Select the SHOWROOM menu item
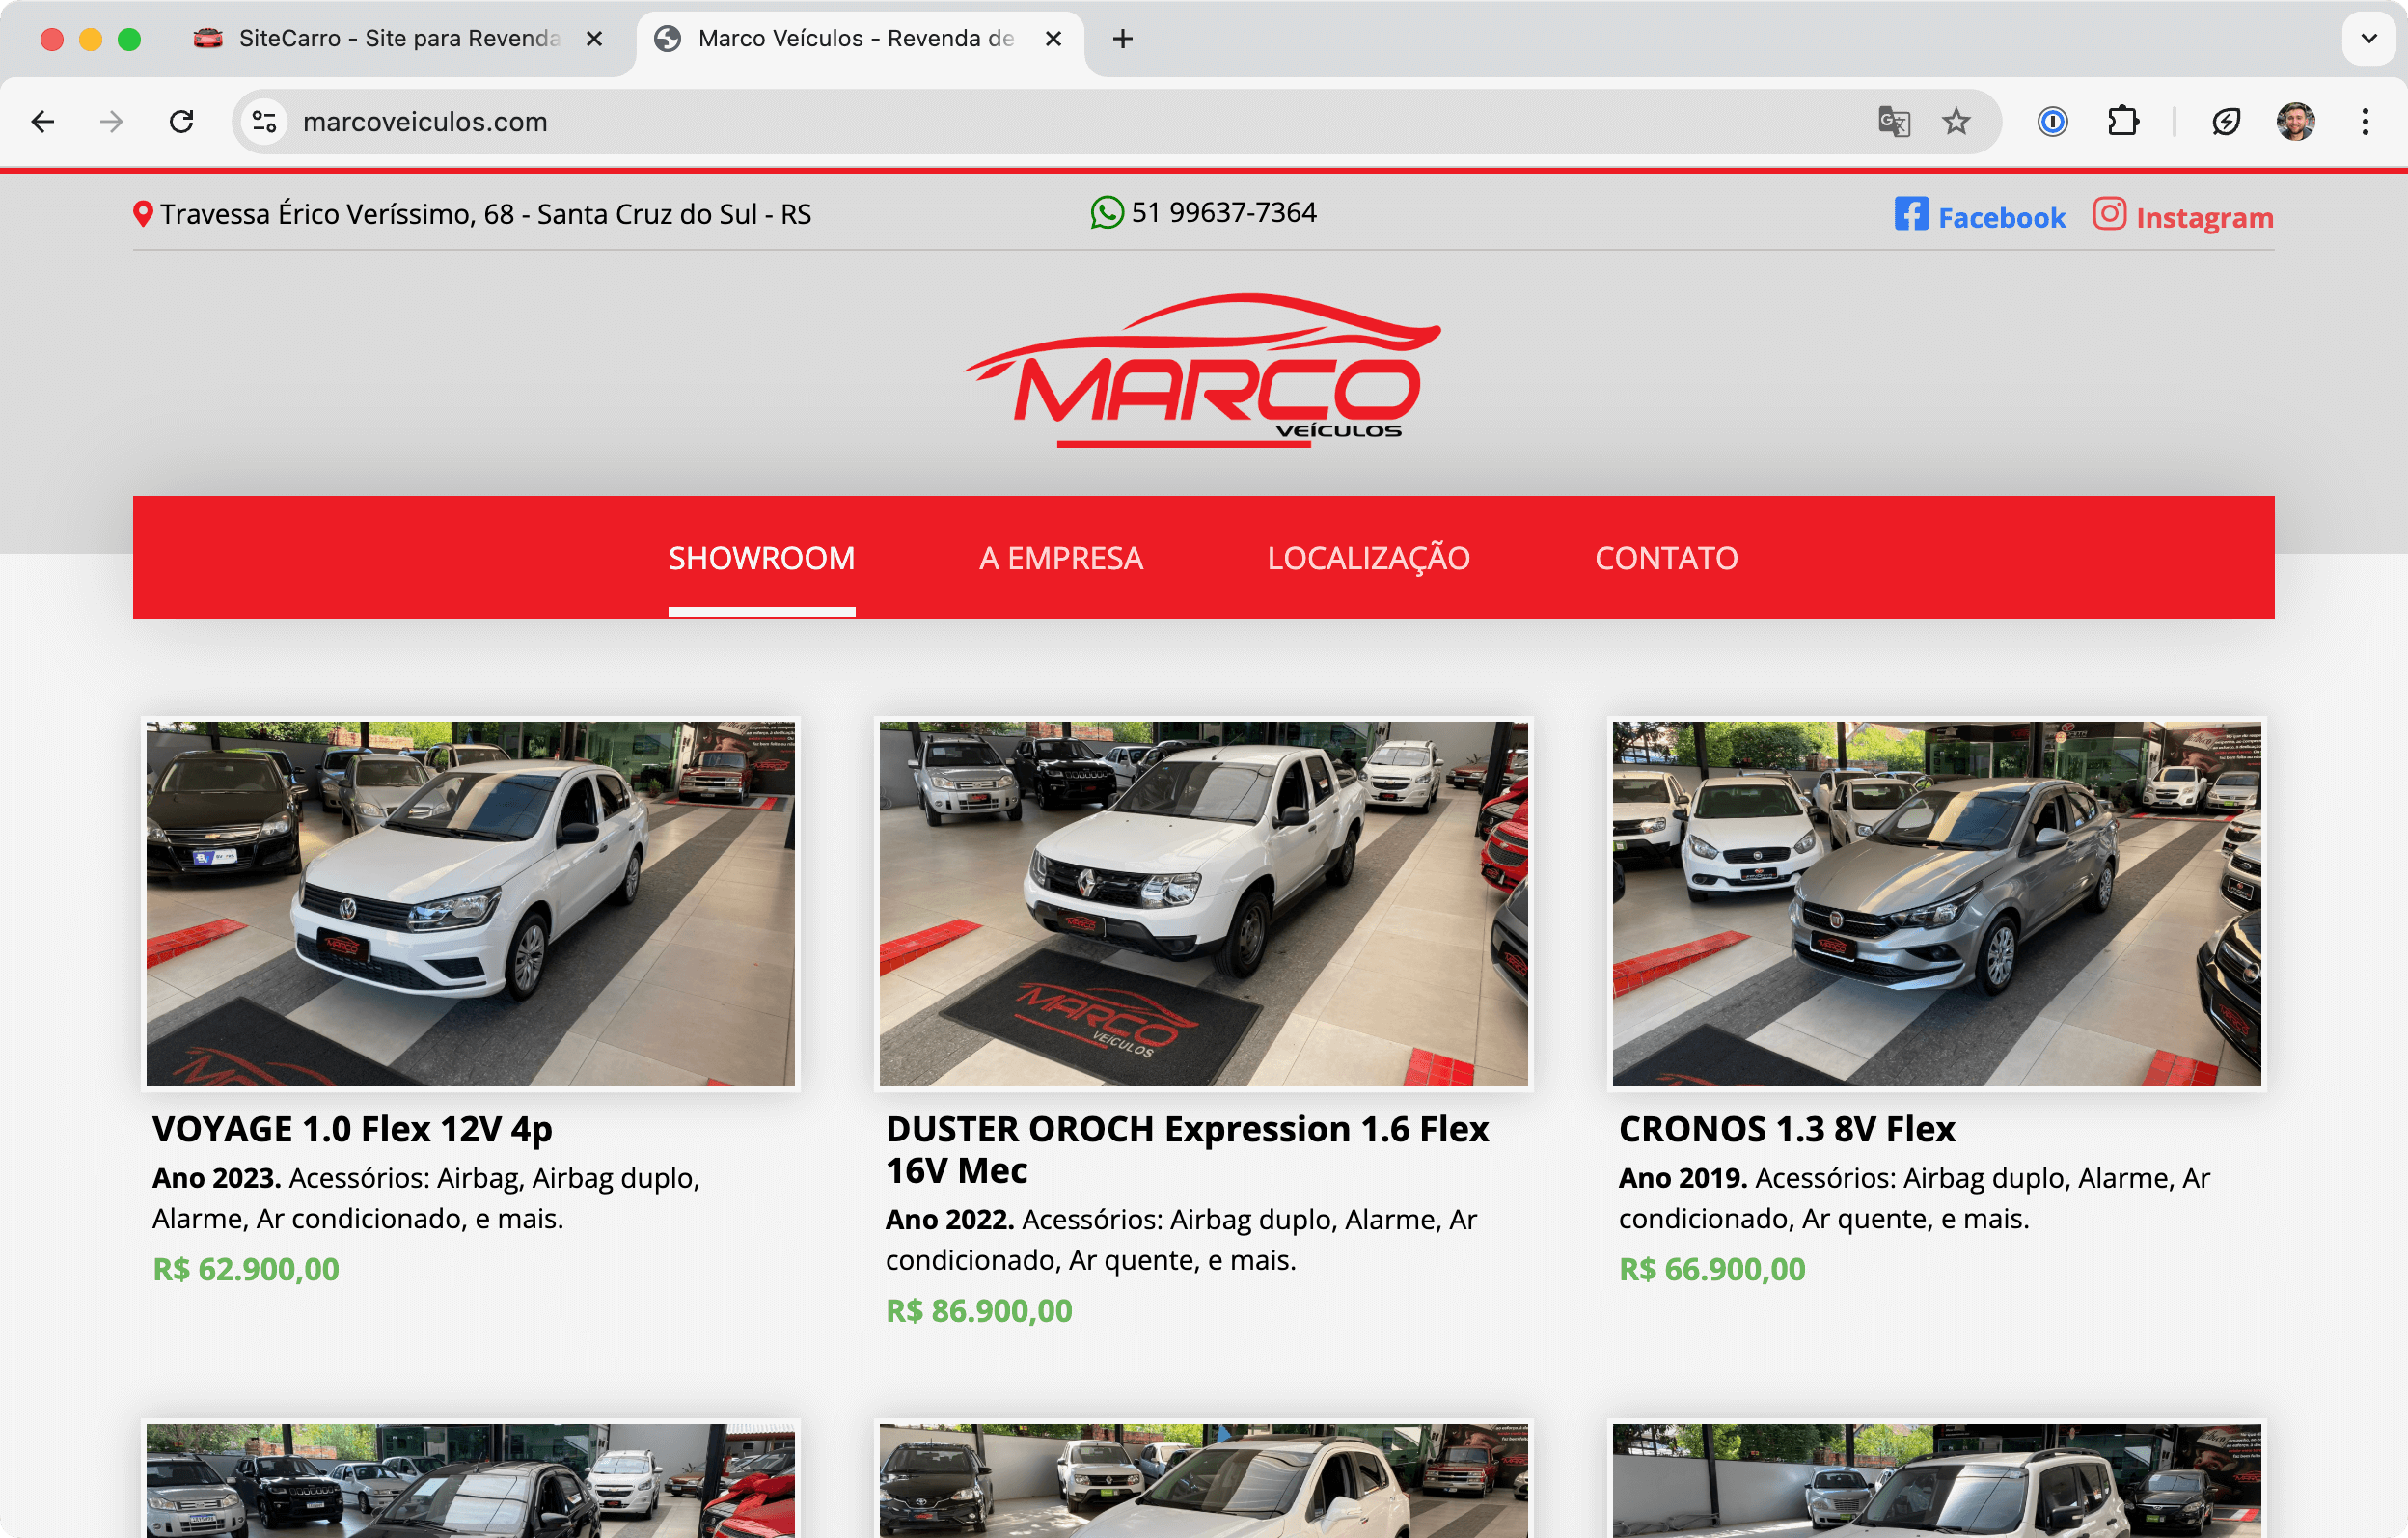 click(761, 558)
